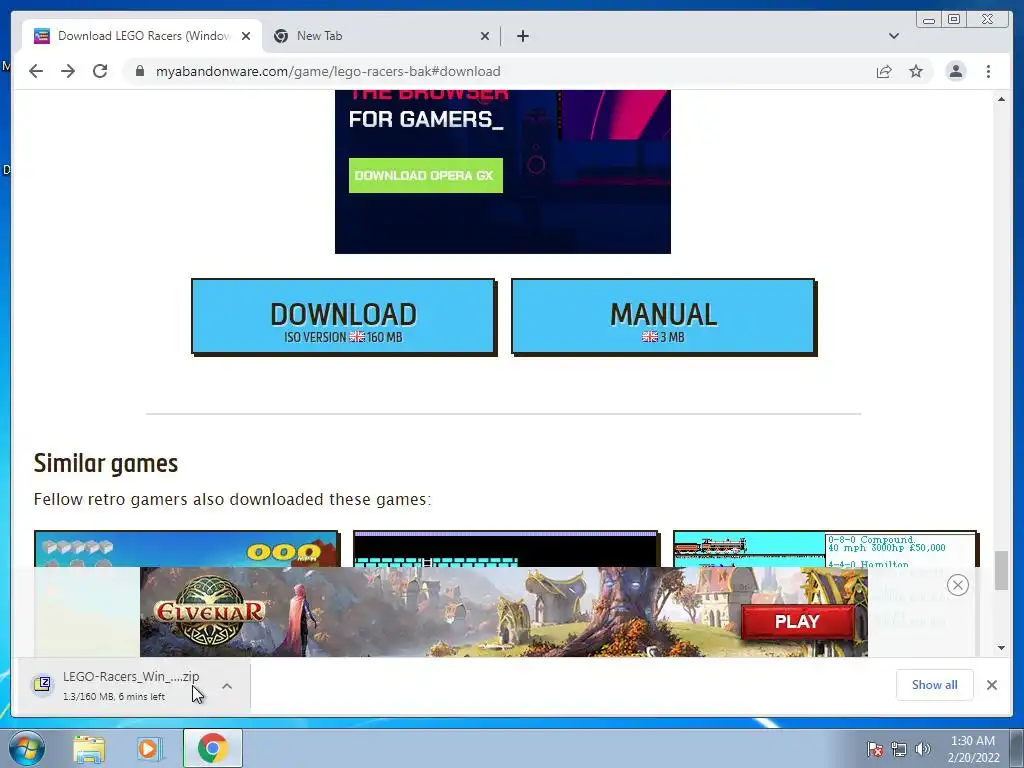Launch Windows Media Player from taskbar

(149, 749)
